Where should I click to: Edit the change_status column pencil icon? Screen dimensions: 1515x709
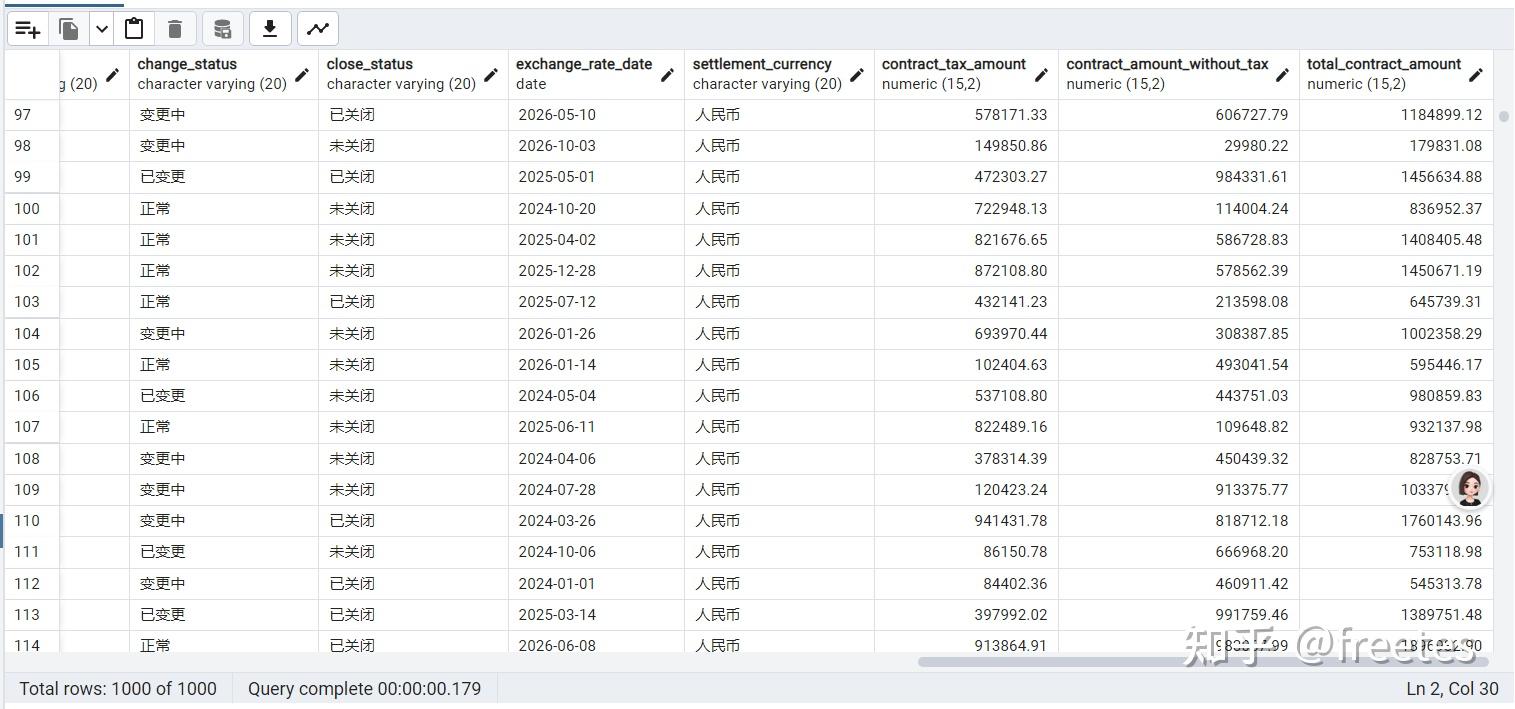302,74
